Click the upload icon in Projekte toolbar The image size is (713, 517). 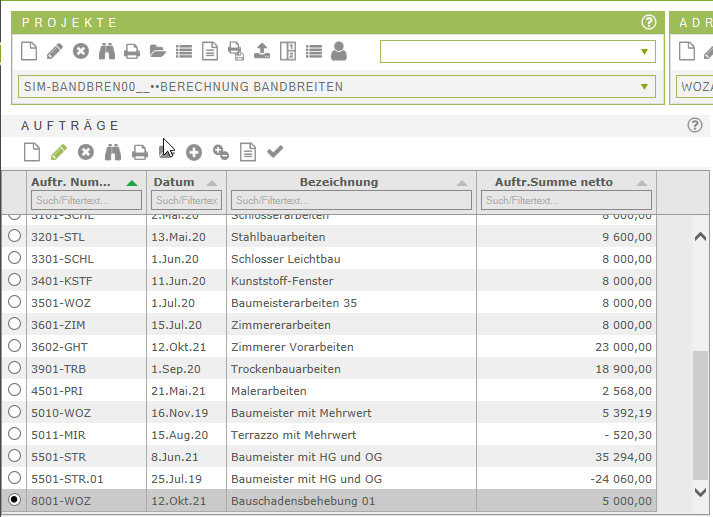262,51
